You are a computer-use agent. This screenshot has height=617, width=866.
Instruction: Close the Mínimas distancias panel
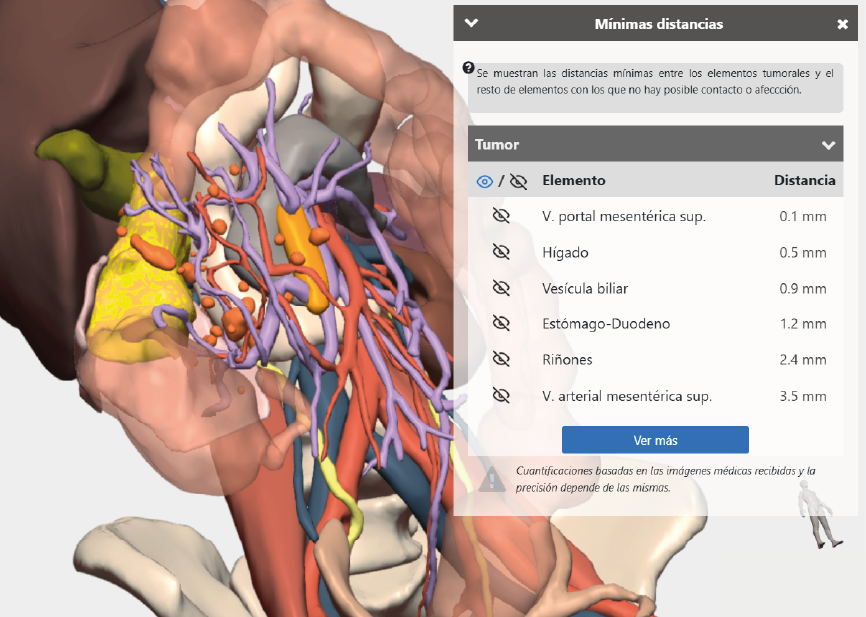tap(842, 24)
